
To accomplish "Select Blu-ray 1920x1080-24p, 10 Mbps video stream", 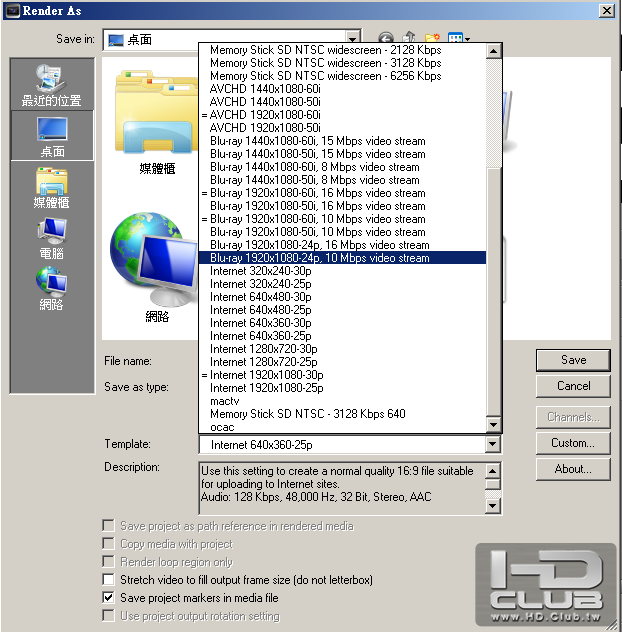I will click(342, 258).
